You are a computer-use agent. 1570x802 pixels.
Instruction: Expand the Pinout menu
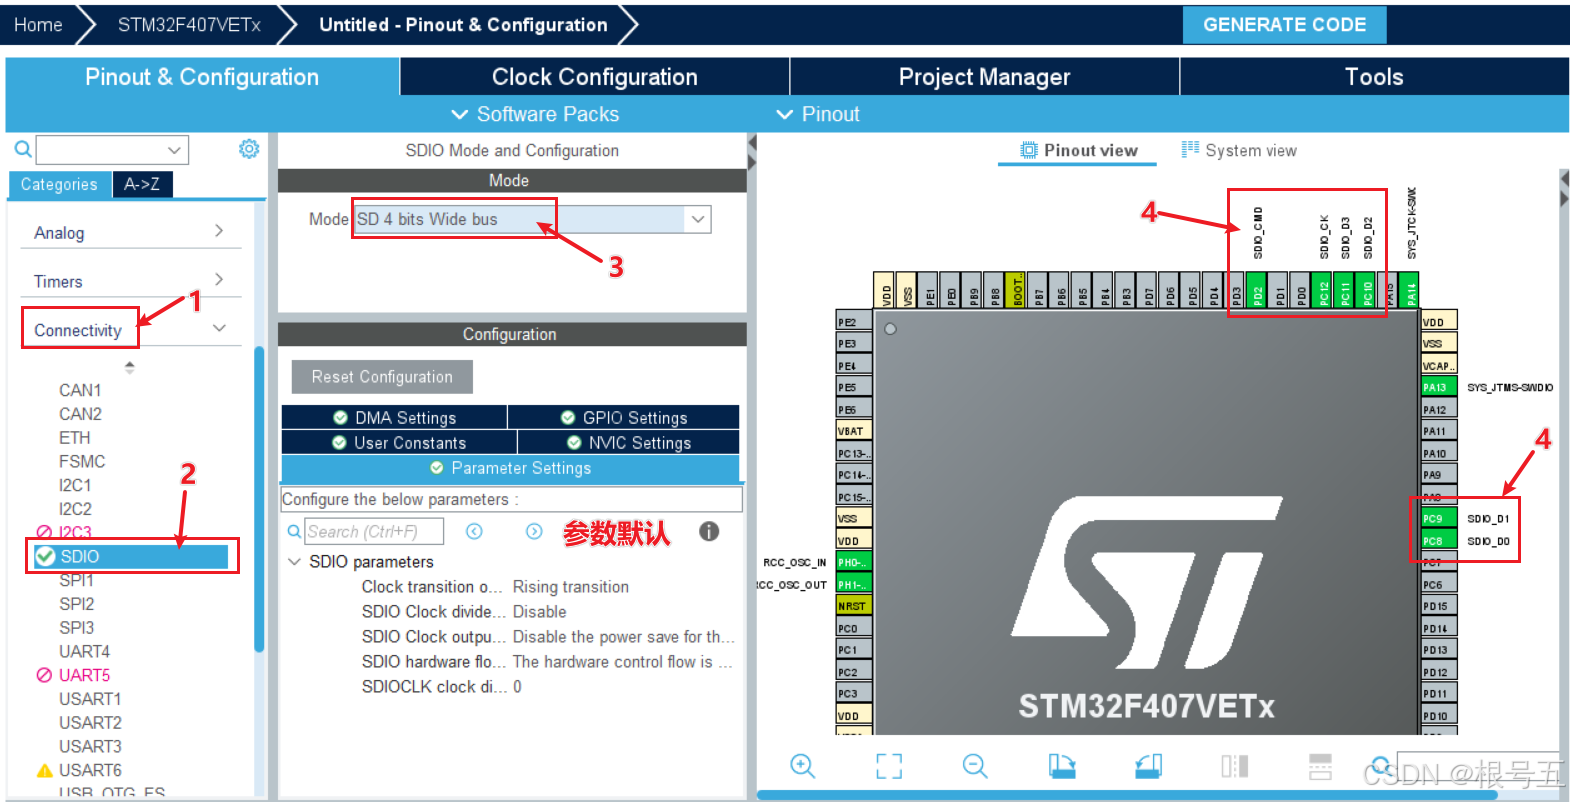[818, 114]
